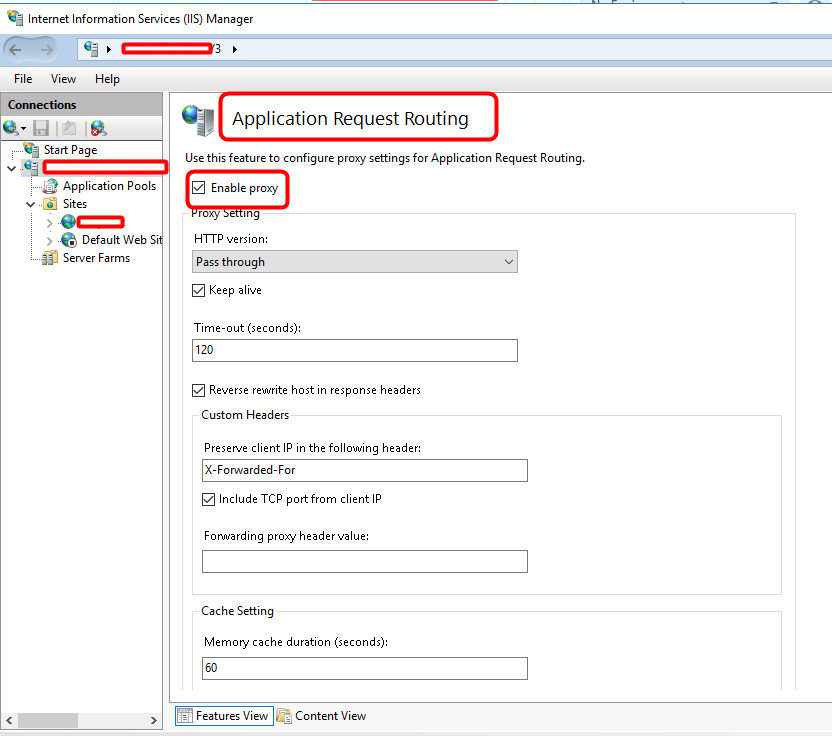Collapse the Sites tree node
Viewport: 832px width, 736px height.
pos(30,204)
